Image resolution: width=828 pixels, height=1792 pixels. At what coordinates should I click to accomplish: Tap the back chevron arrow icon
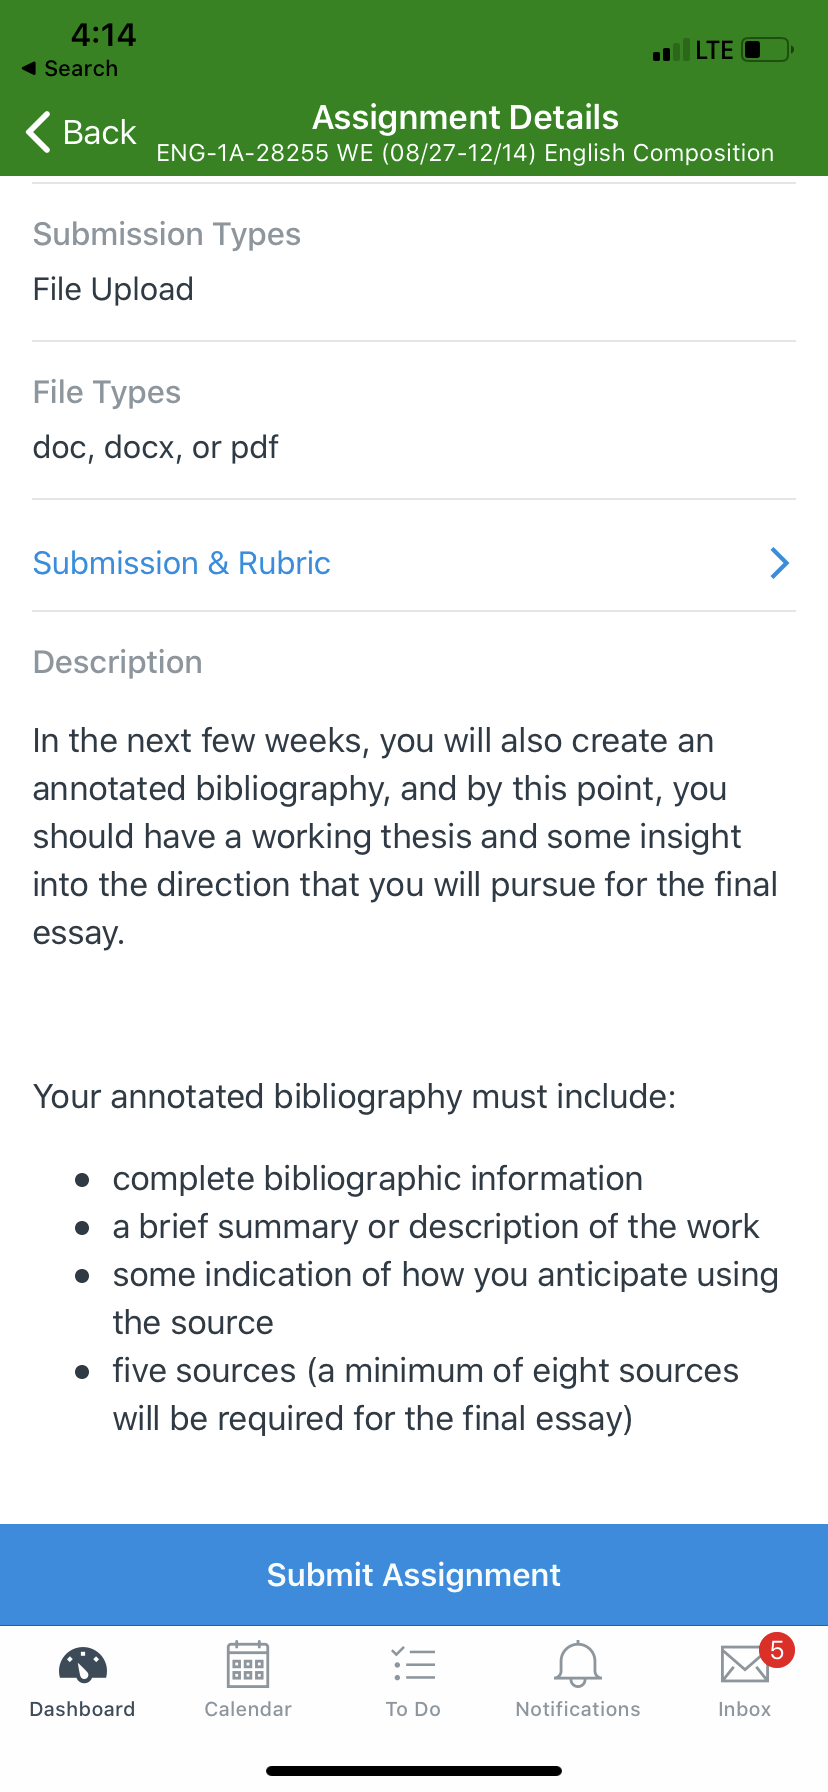click(x=38, y=132)
